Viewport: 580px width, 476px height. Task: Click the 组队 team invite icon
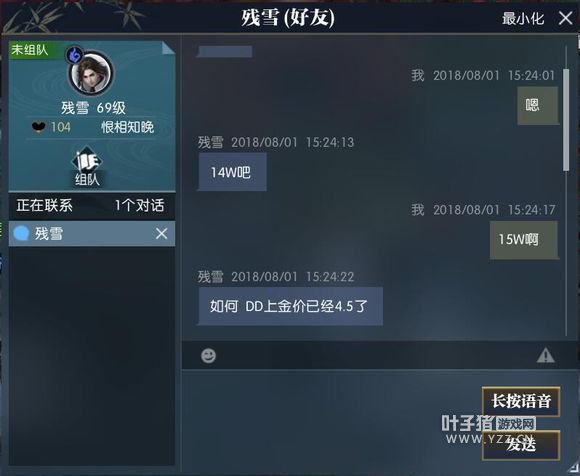click(87, 166)
